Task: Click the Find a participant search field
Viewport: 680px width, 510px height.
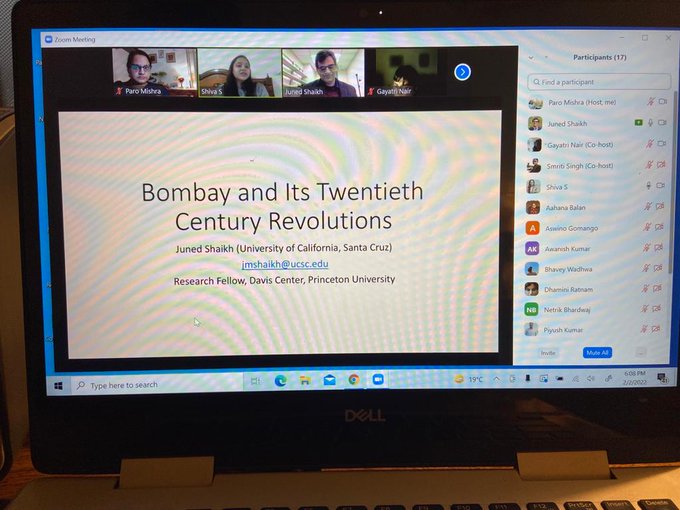Action: (x=598, y=81)
